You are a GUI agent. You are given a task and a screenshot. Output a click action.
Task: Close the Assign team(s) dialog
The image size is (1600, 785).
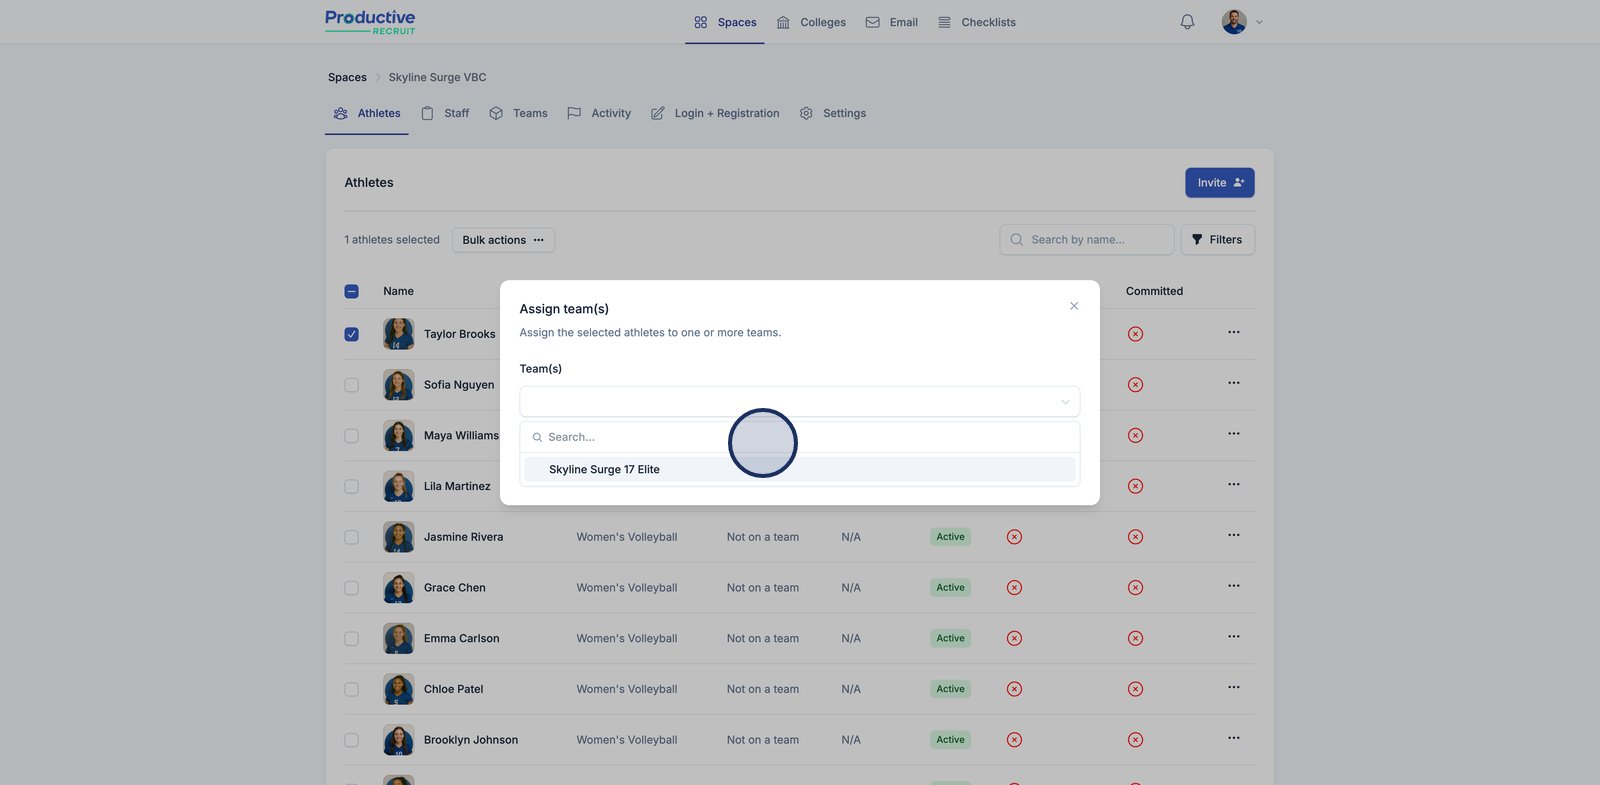pyautogui.click(x=1074, y=306)
